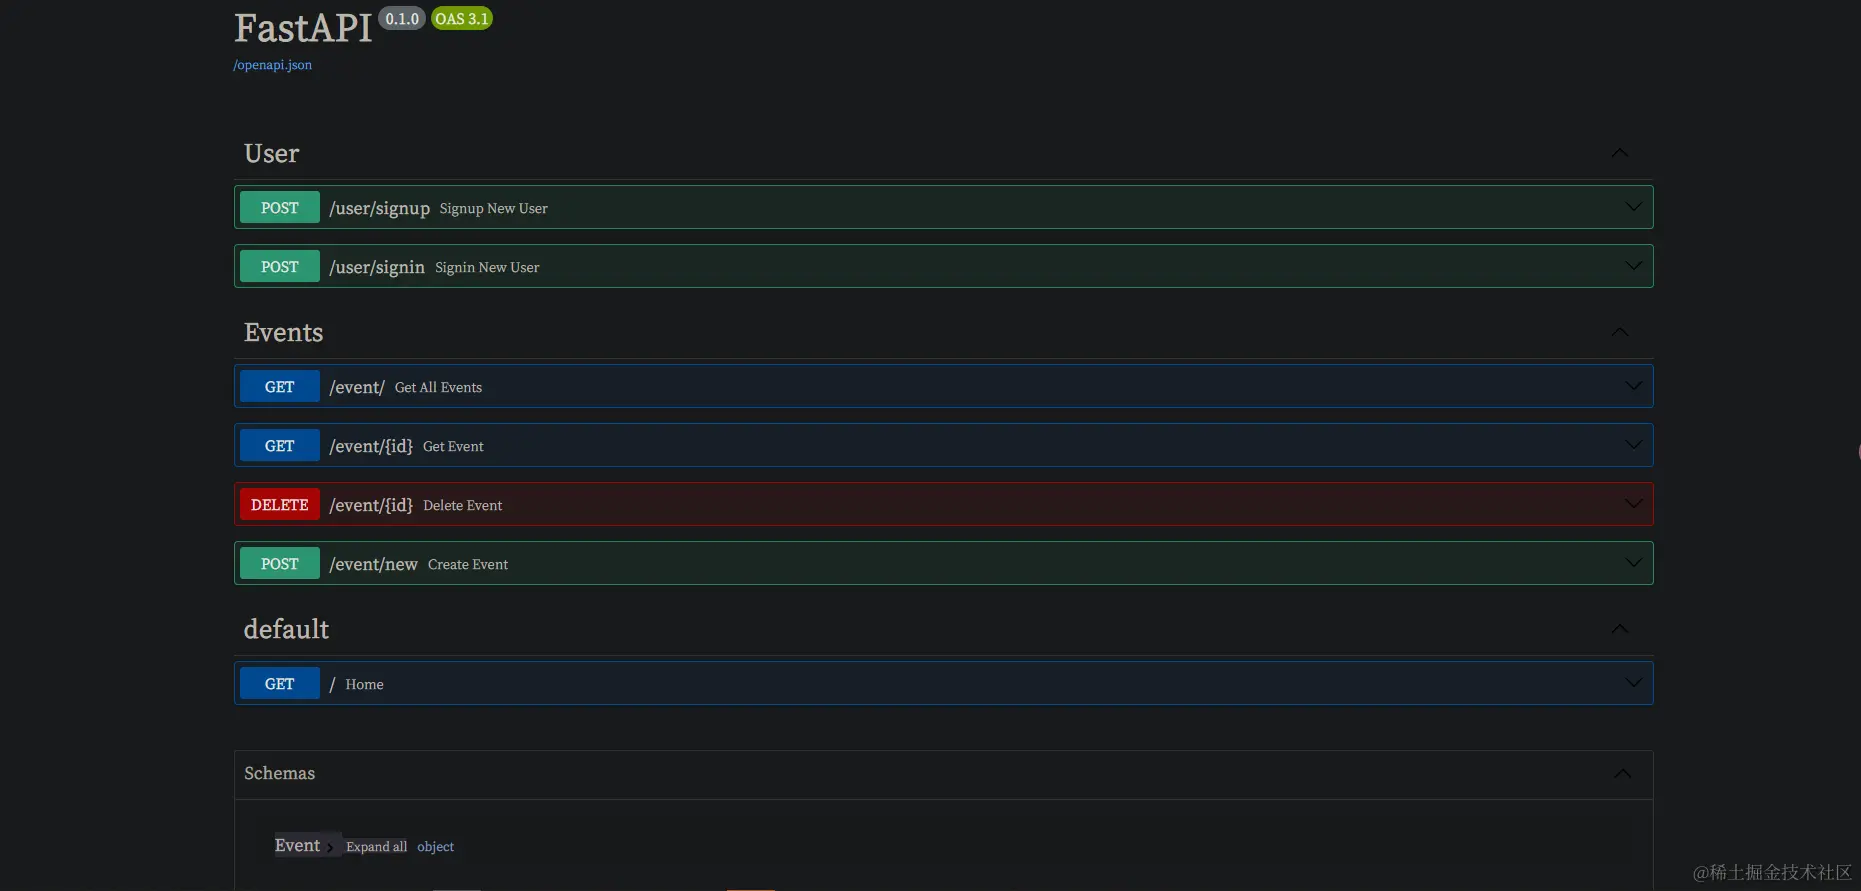Click /event/{id} path in Delete Event row

[371, 505]
